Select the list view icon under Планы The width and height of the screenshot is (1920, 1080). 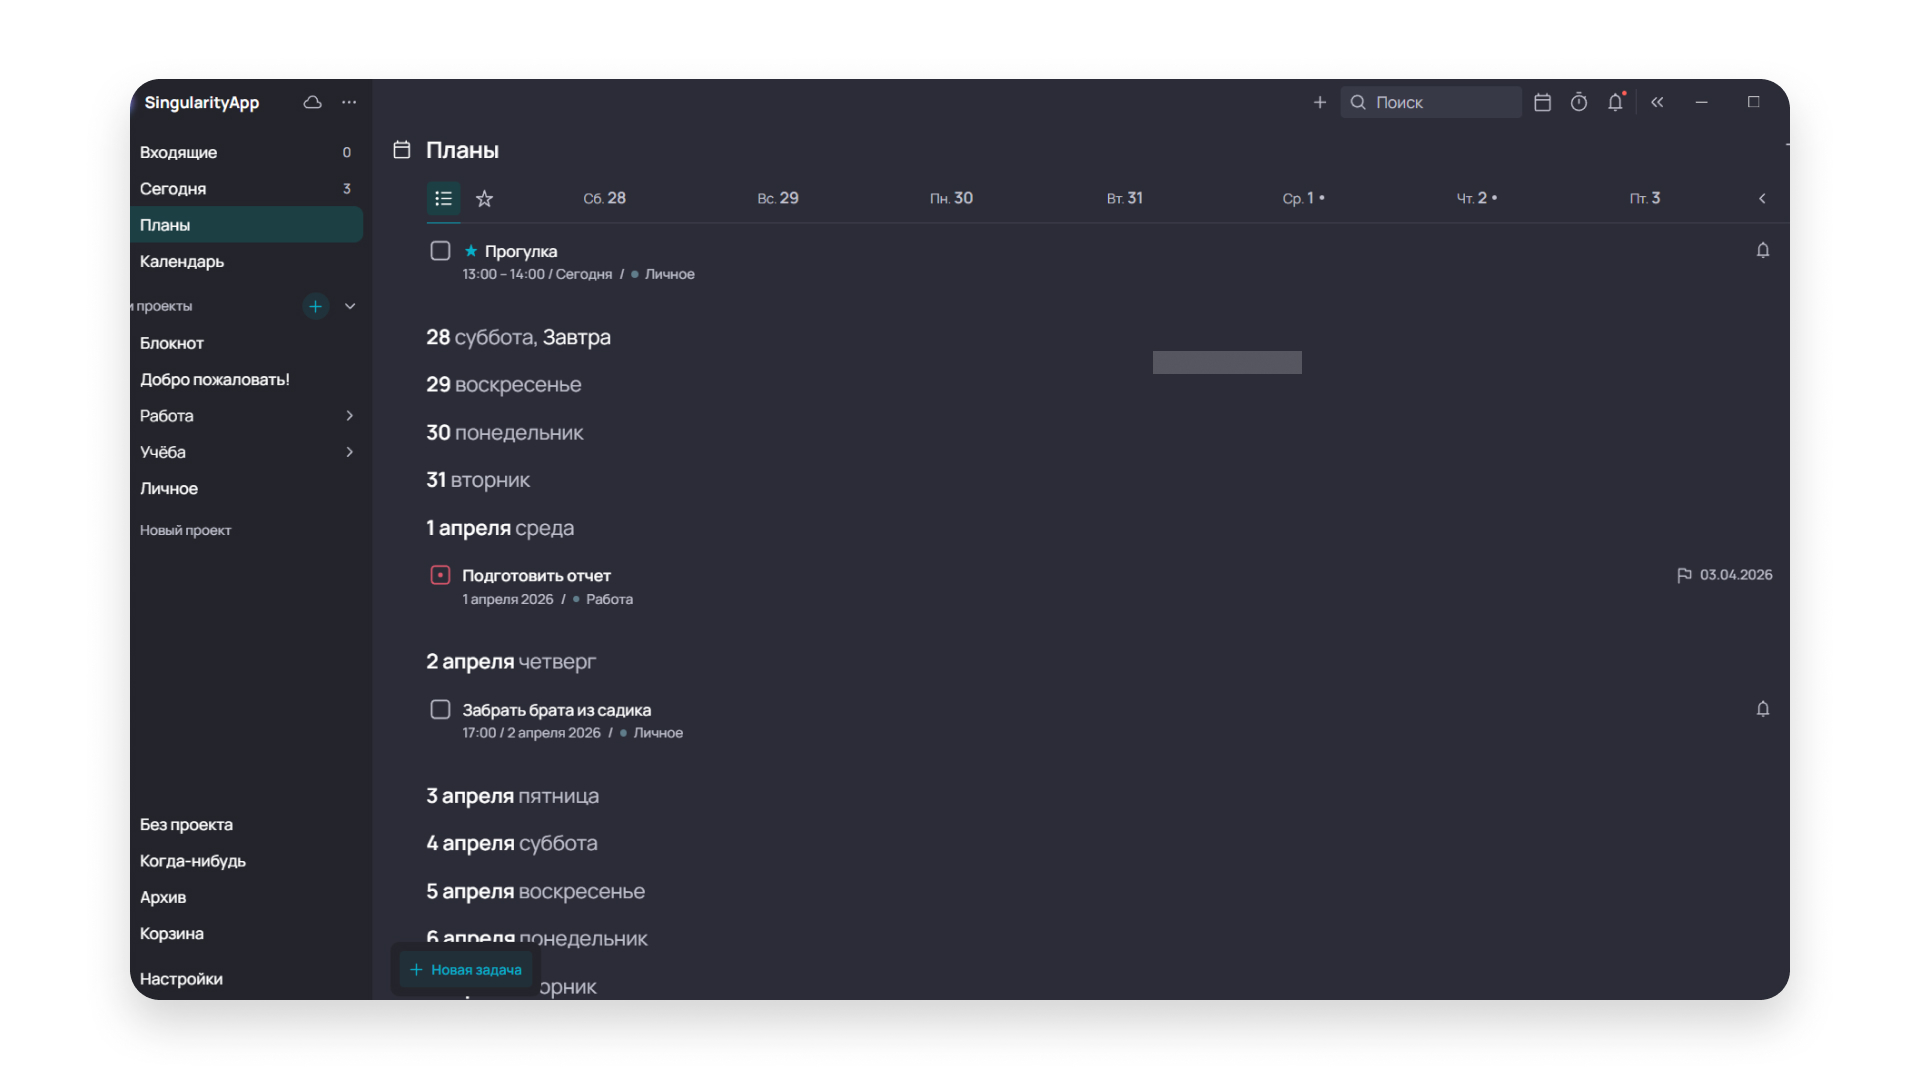coord(443,198)
